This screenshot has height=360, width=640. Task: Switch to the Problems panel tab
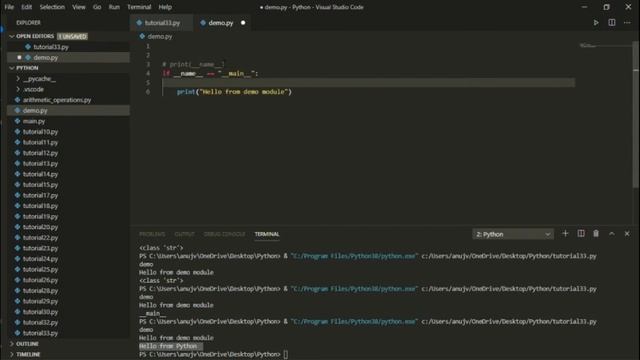click(x=152, y=234)
